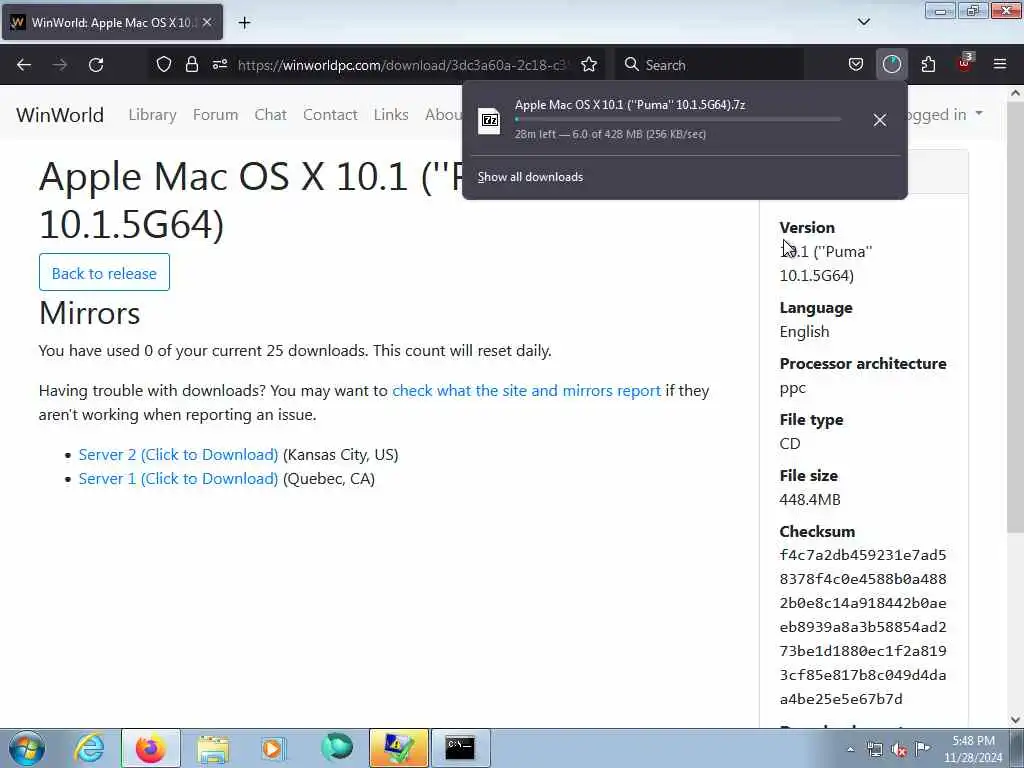Select the WinWorld: Apple Mac OS X tab
The height and width of the screenshot is (768, 1024).
pyautogui.click(x=112, y=22)
